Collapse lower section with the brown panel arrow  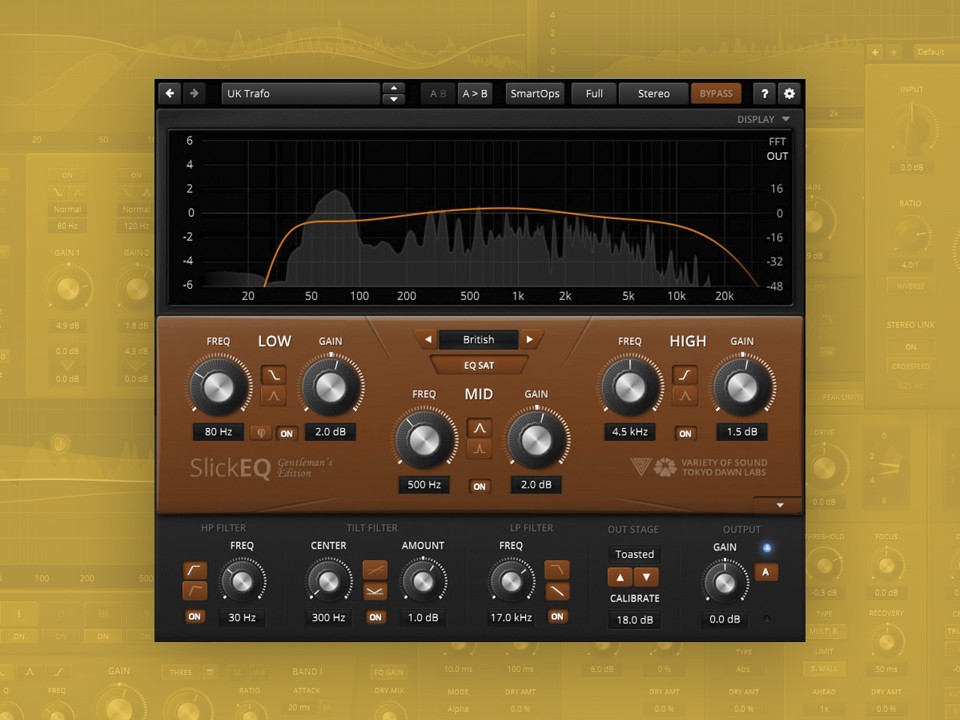(779, 505)
